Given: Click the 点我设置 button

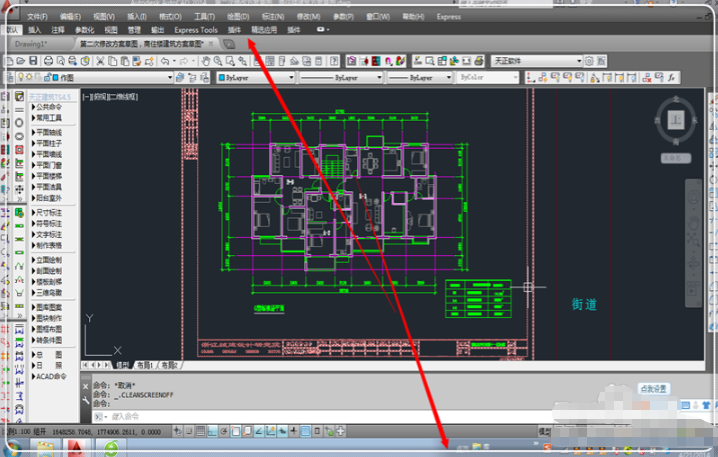Looking at the screenshot, I should pos(653,389).
